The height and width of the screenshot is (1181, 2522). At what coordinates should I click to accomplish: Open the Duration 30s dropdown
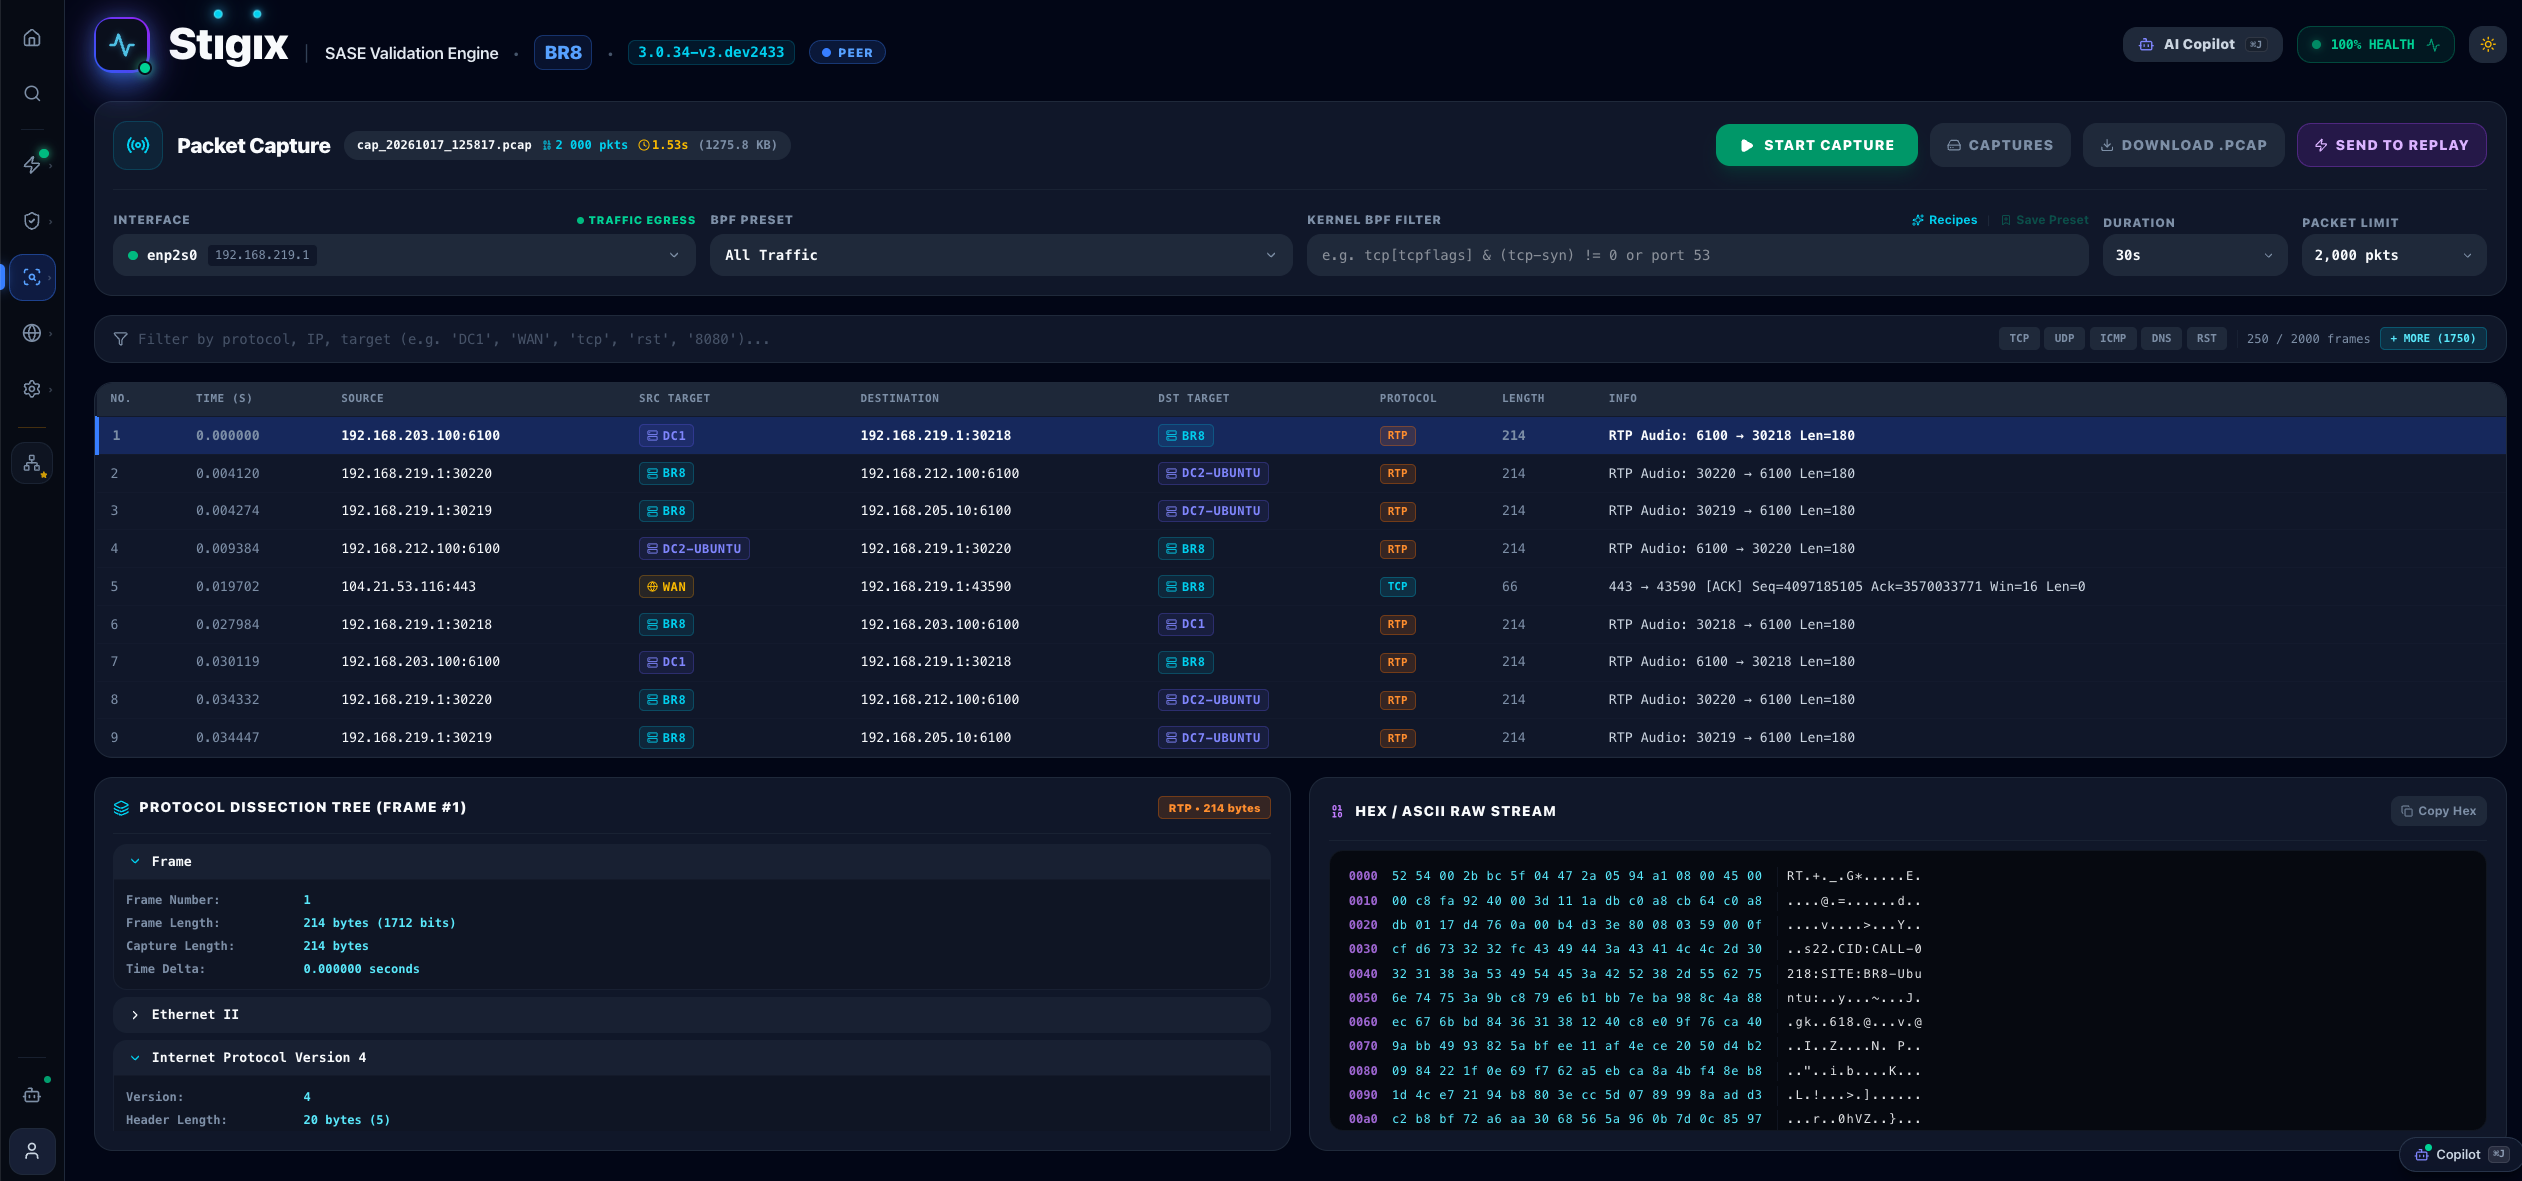(x=2194, y=255)
